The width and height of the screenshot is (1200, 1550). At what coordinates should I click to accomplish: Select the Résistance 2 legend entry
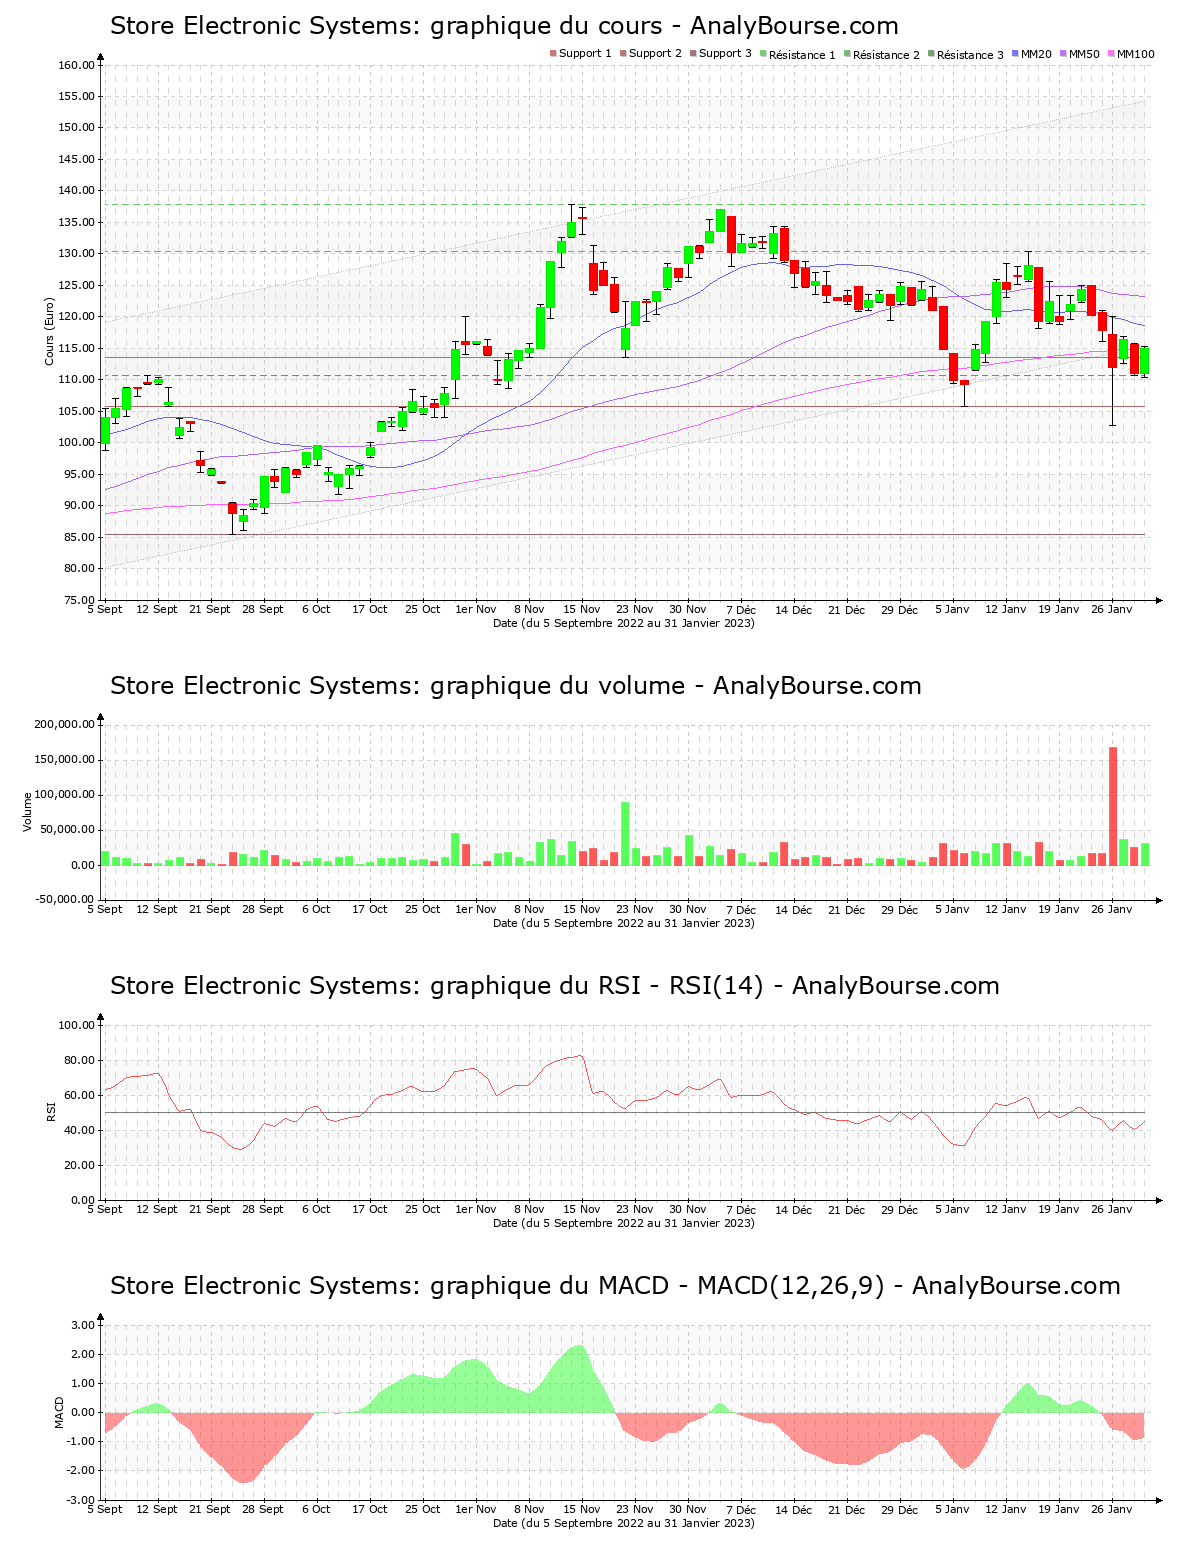pos(882,54)
